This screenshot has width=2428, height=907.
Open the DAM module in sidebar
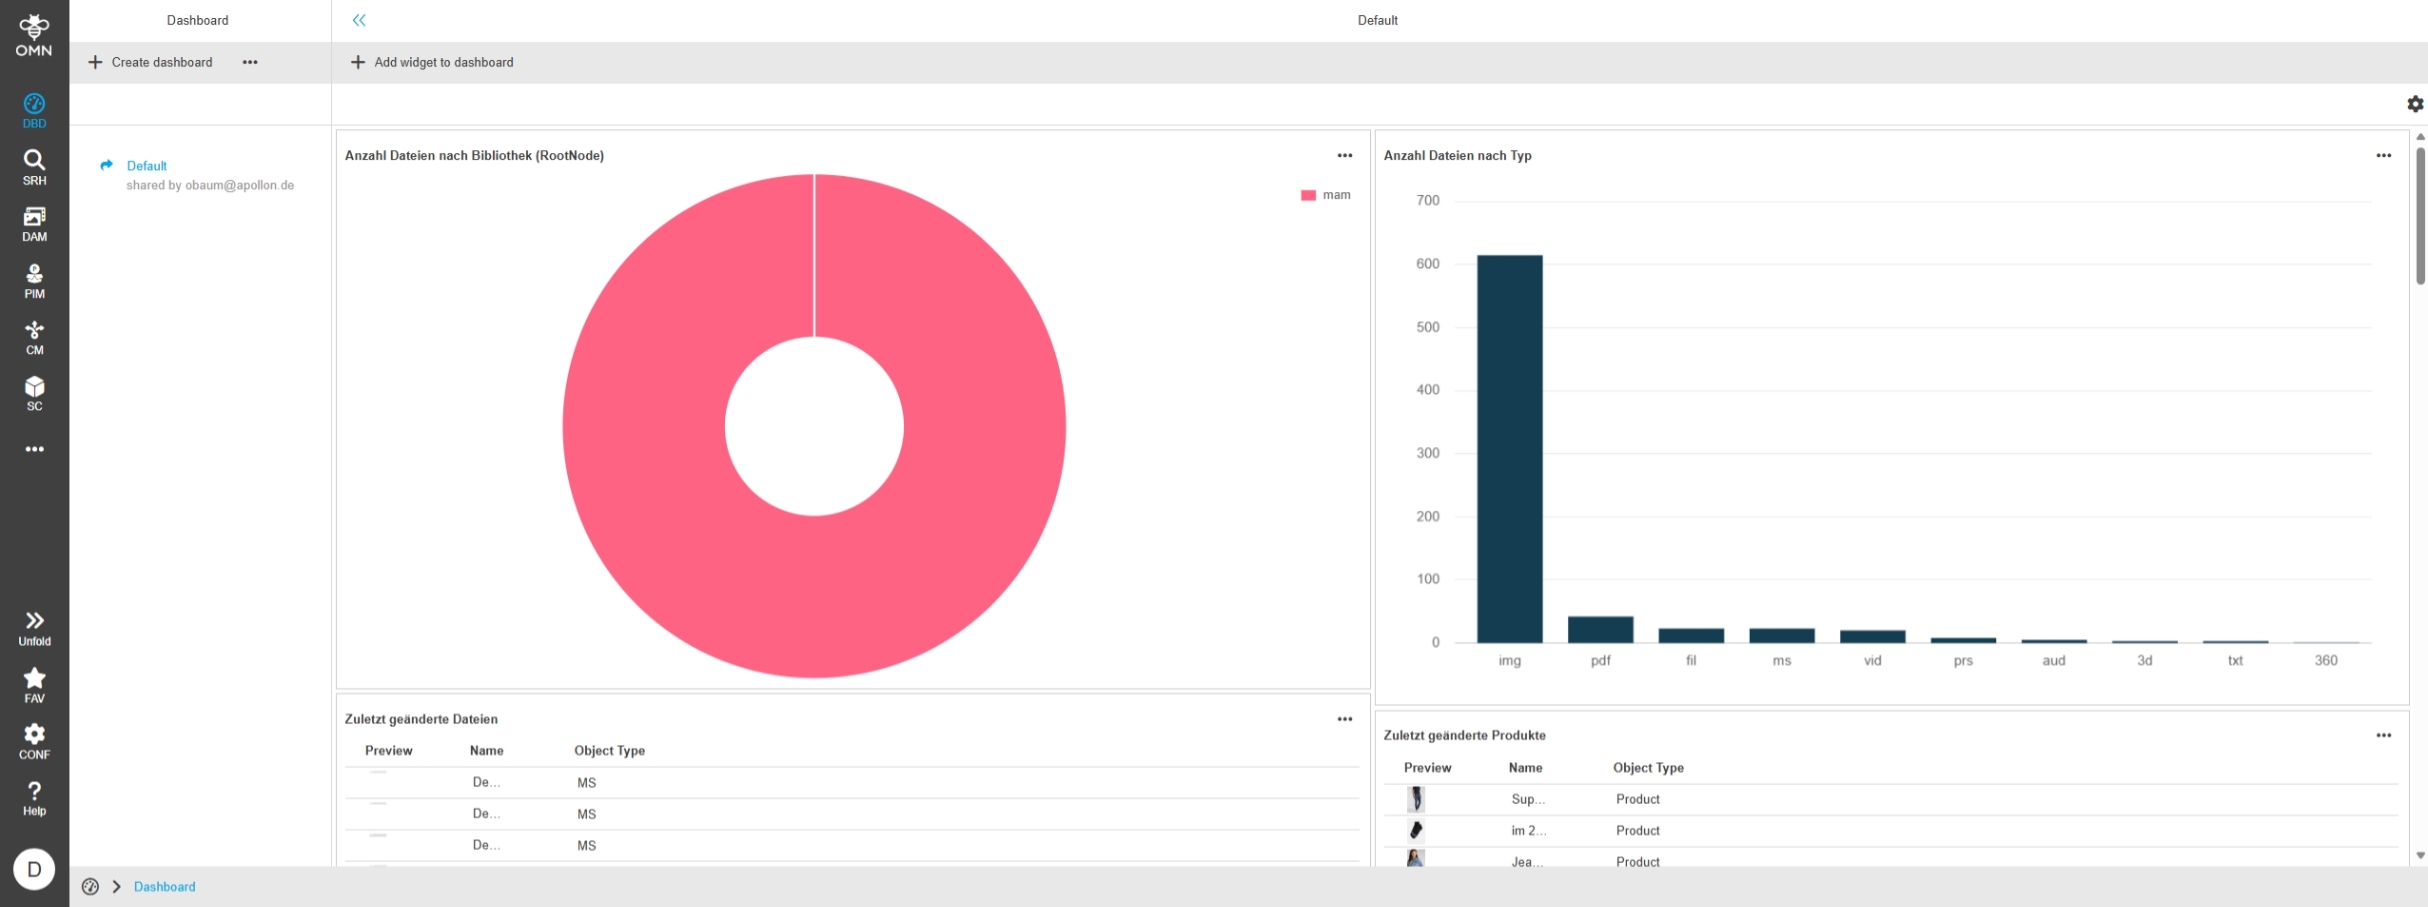[34, 224]
